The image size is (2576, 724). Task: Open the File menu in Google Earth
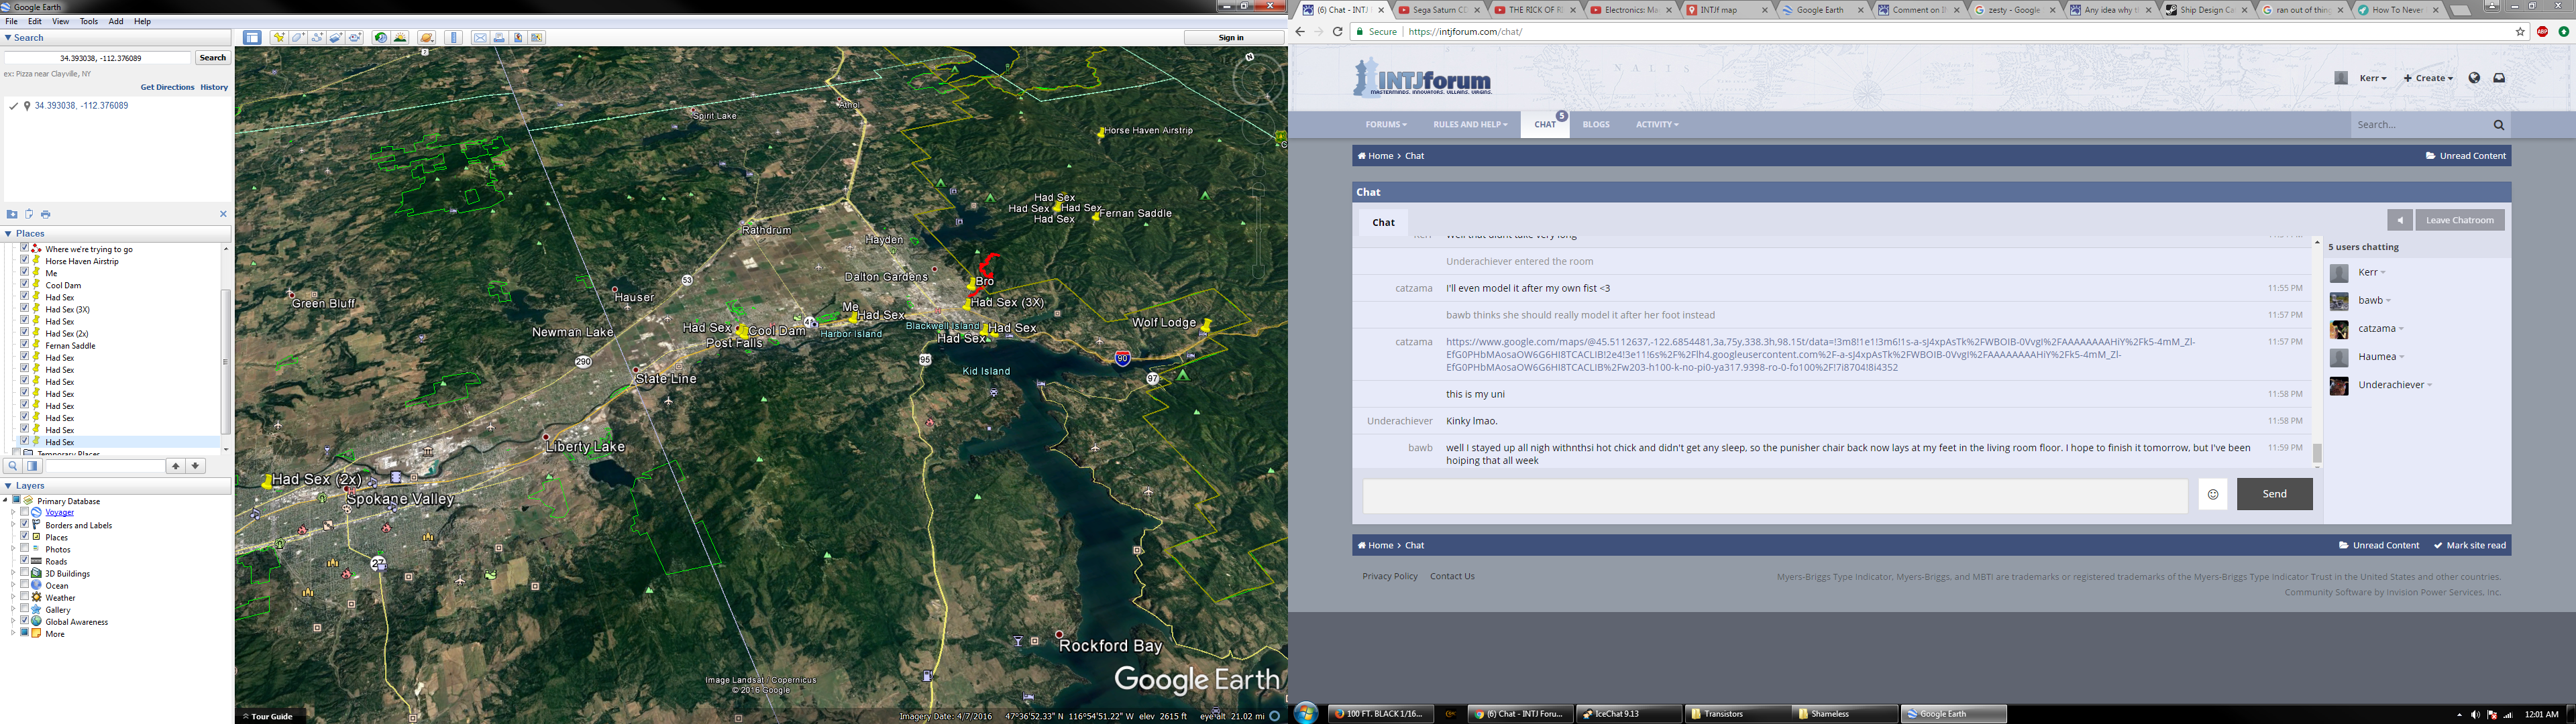[11, 21]
